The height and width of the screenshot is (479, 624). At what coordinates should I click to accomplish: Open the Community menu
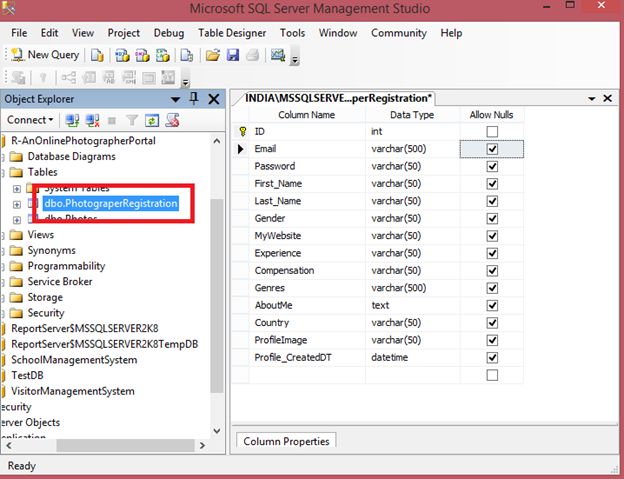[x=399, y=33]
